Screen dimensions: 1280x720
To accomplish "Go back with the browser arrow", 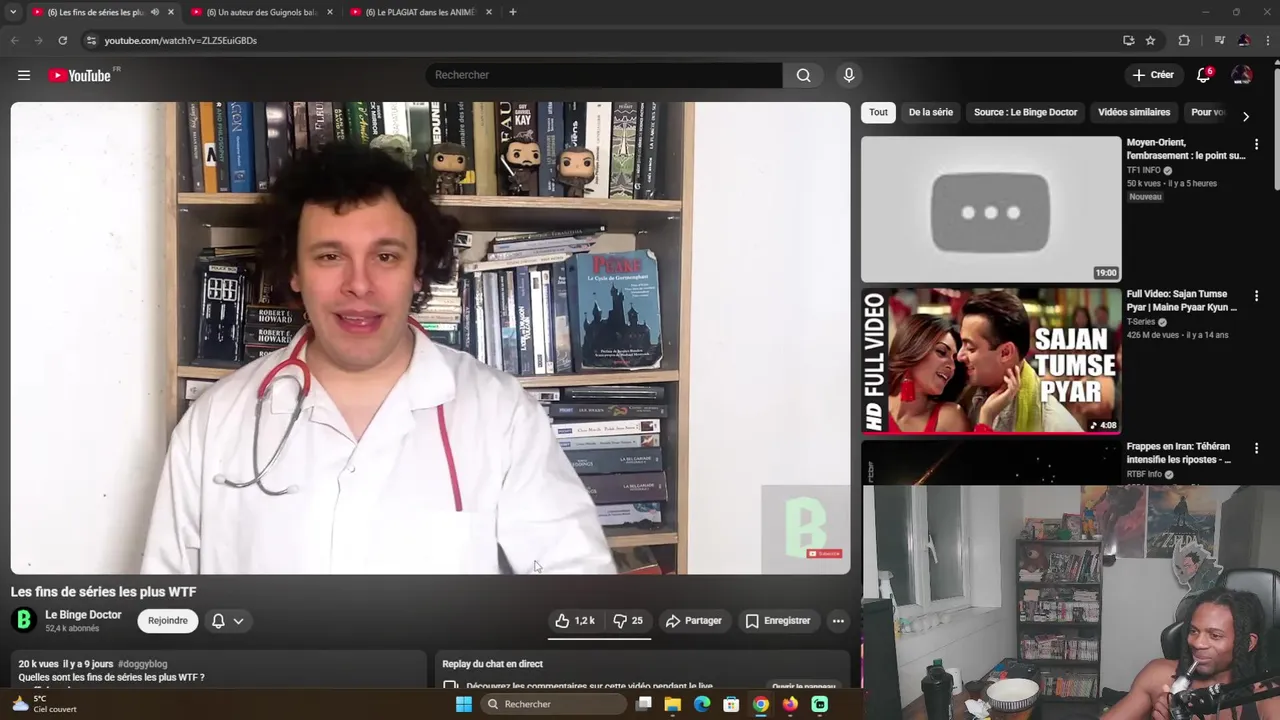I will (x=14, y=40).
